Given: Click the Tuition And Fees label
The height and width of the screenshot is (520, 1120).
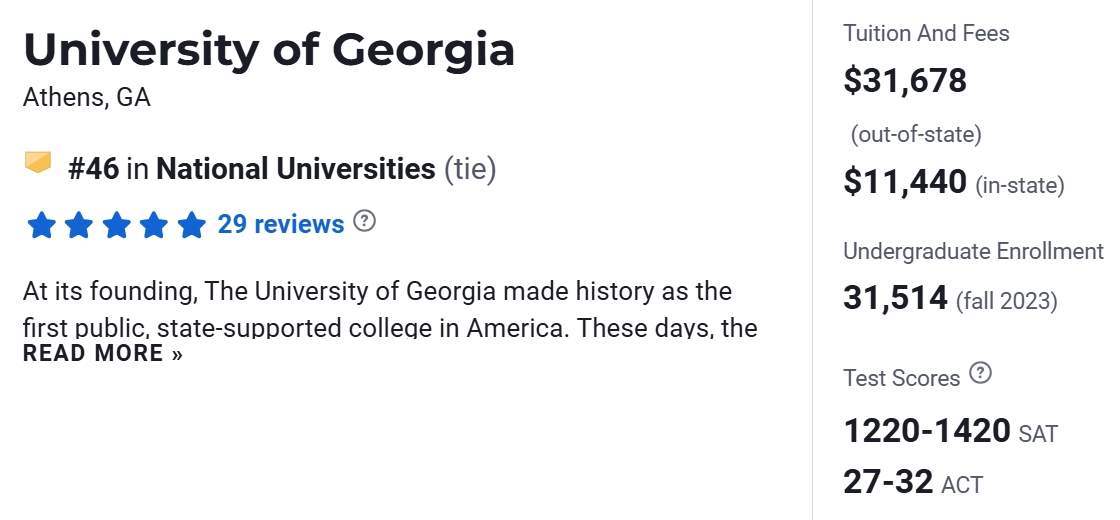Looking at the screenshot, I should 926,33.
